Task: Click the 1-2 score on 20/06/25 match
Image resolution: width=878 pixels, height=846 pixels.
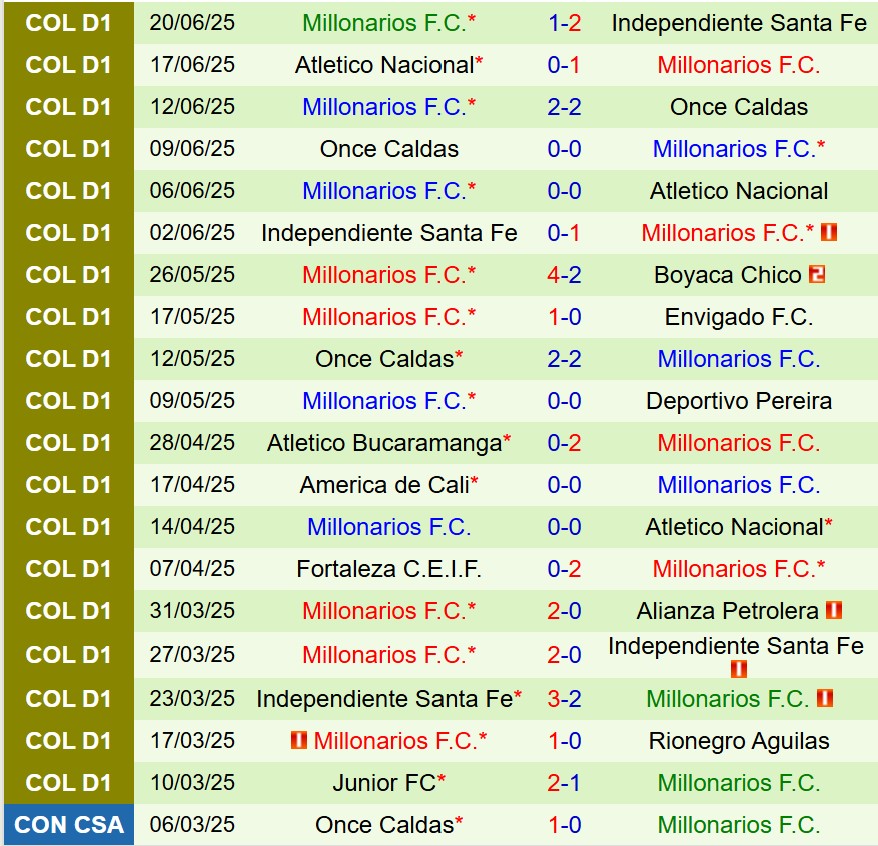Action: point(564,23)
